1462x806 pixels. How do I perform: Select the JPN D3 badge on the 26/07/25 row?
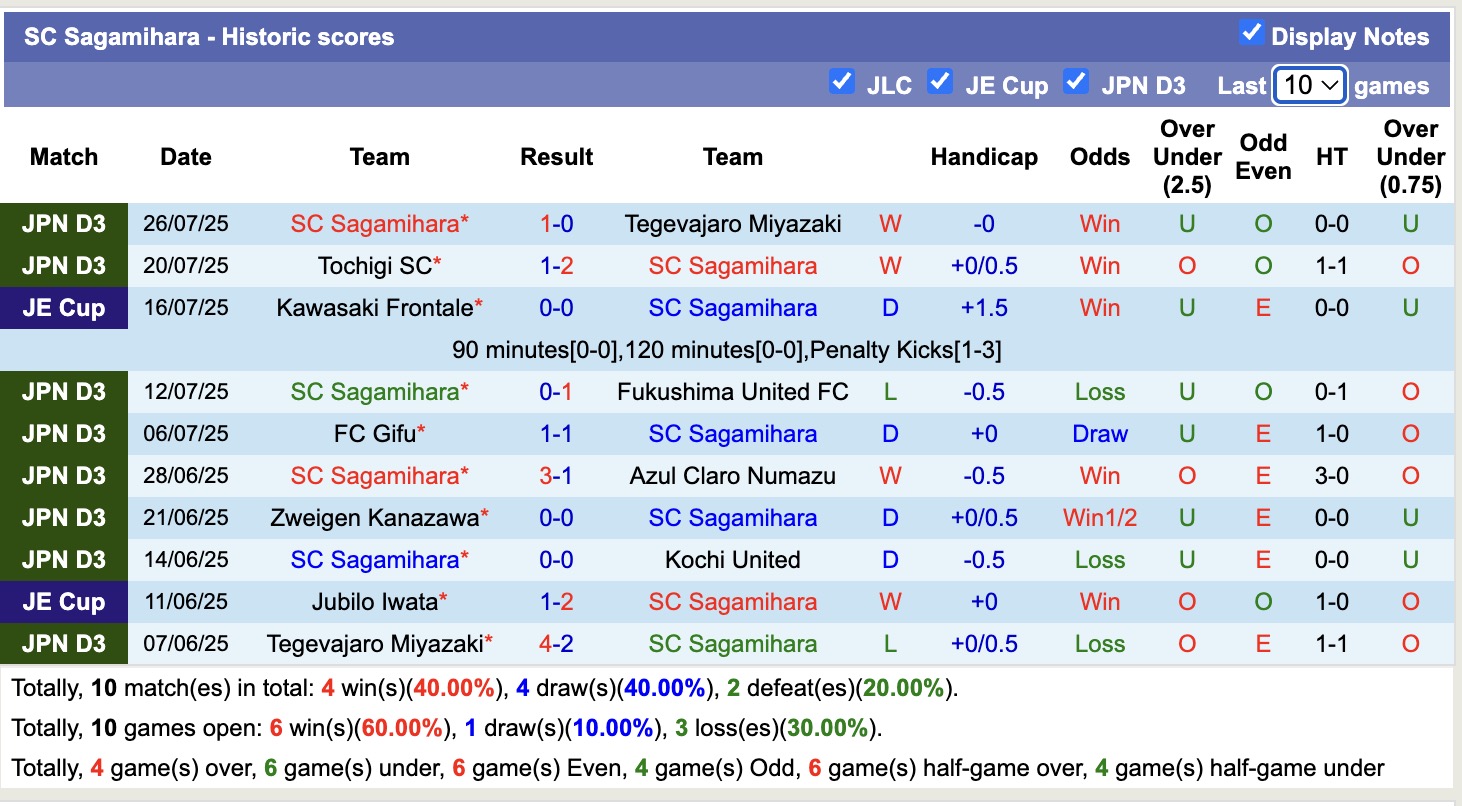63,224
